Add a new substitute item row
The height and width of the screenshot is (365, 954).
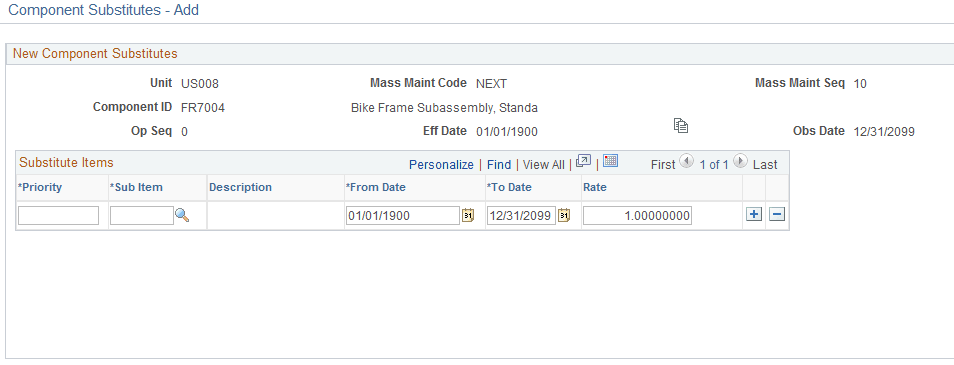click(x=754, y=214)
